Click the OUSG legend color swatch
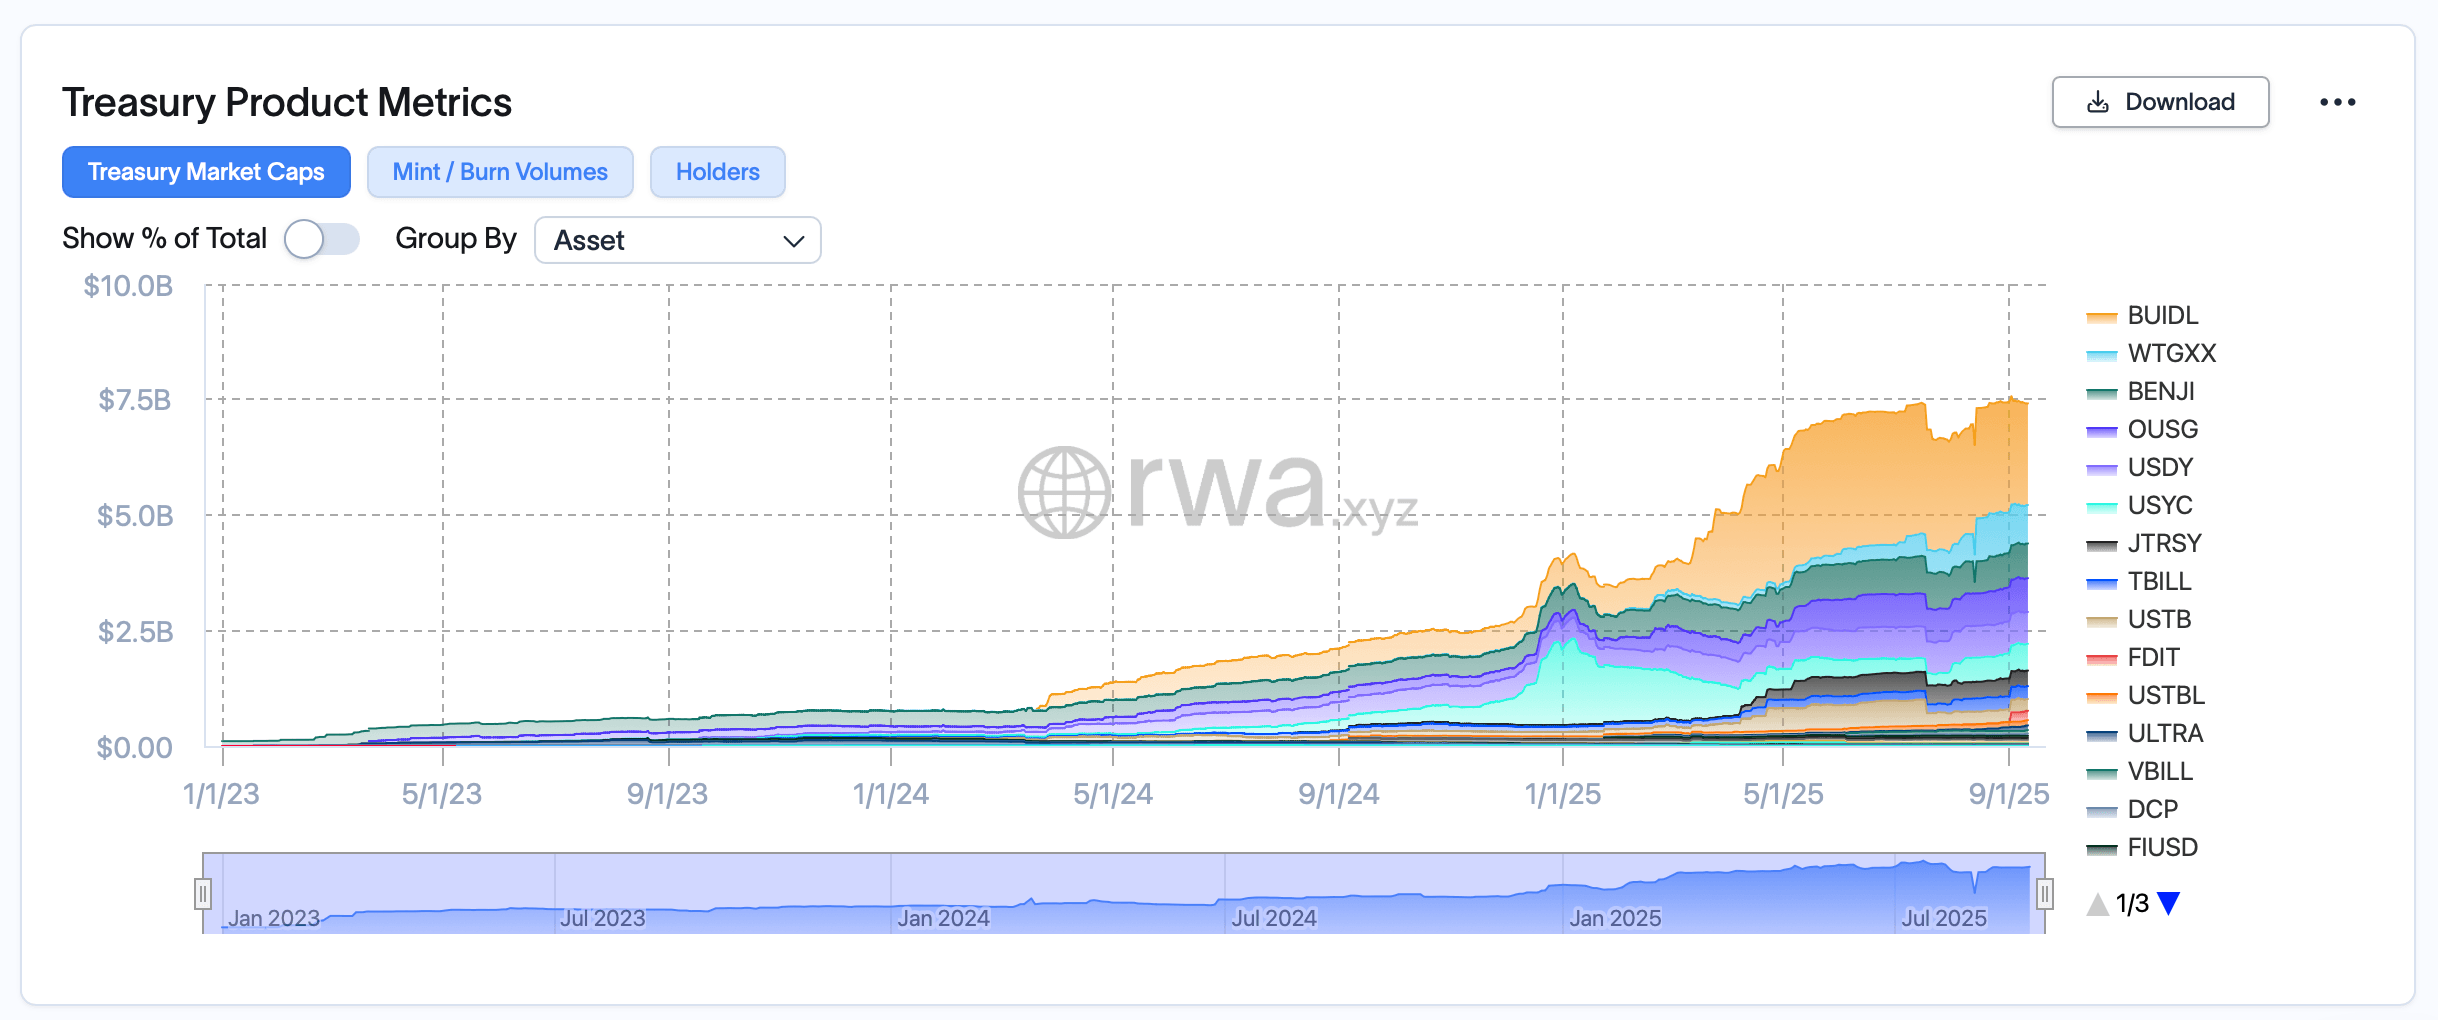This screenshot has height=1020, width=2438. (2102, 431)
